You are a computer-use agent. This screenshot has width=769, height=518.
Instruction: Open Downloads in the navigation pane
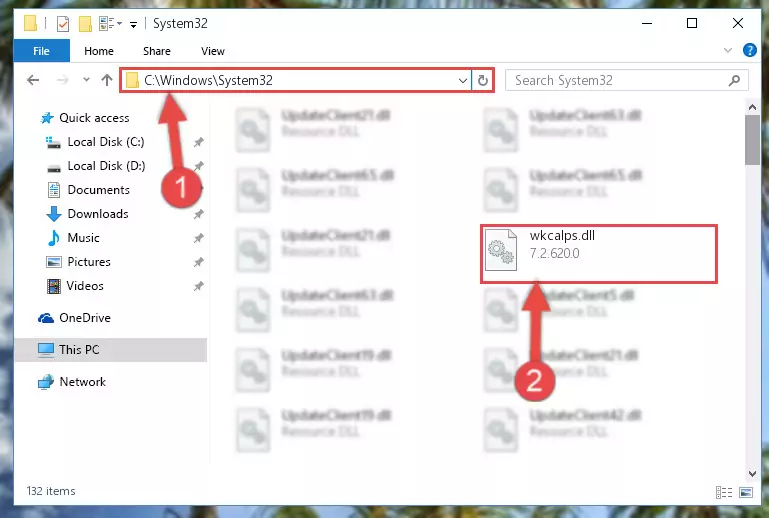coord(98,214)
